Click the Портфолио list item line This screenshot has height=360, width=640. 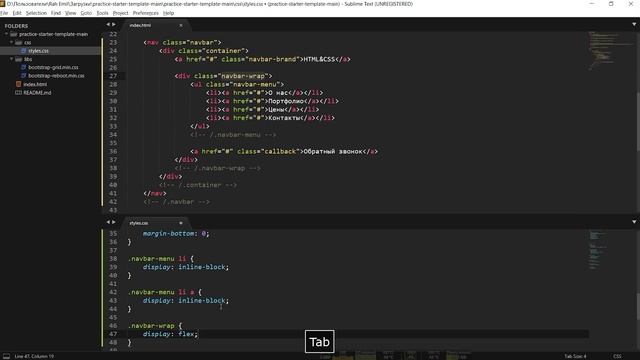(x=272, y=101)
